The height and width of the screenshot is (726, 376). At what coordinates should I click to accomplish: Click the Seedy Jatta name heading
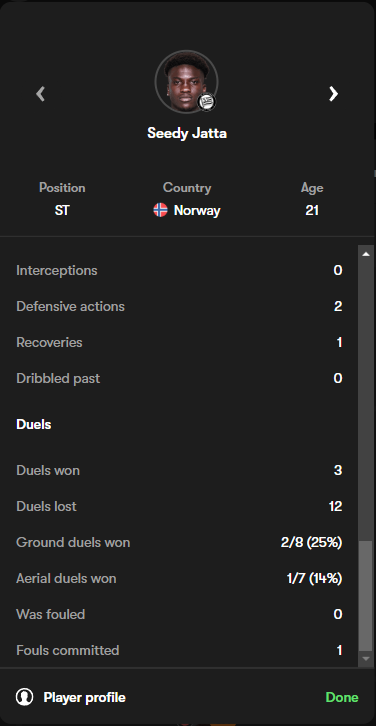pyautogui.click(x=187, y=133)
